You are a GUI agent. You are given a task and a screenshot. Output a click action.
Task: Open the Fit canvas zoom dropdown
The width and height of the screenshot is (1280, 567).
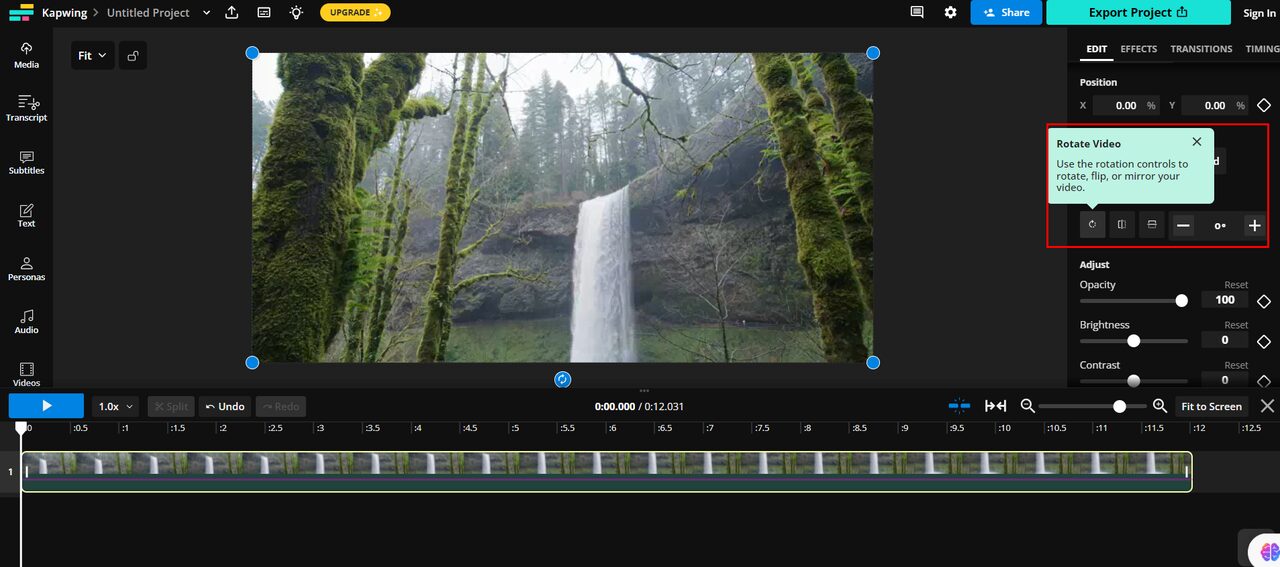[x=92, y=56]
